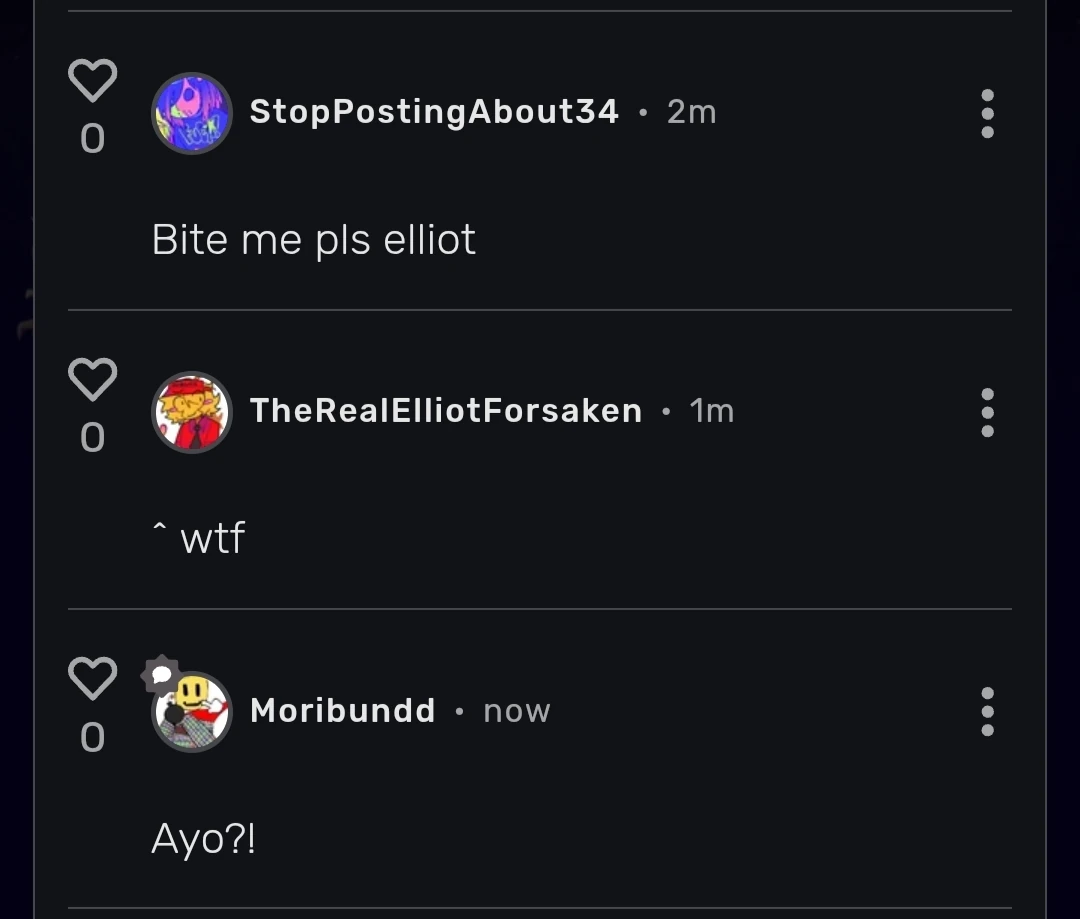Open TheRealElliotForsaken's avatar
Viewport: 1080px width, 919px height.
pyautogui.click(x=191, y=411)
